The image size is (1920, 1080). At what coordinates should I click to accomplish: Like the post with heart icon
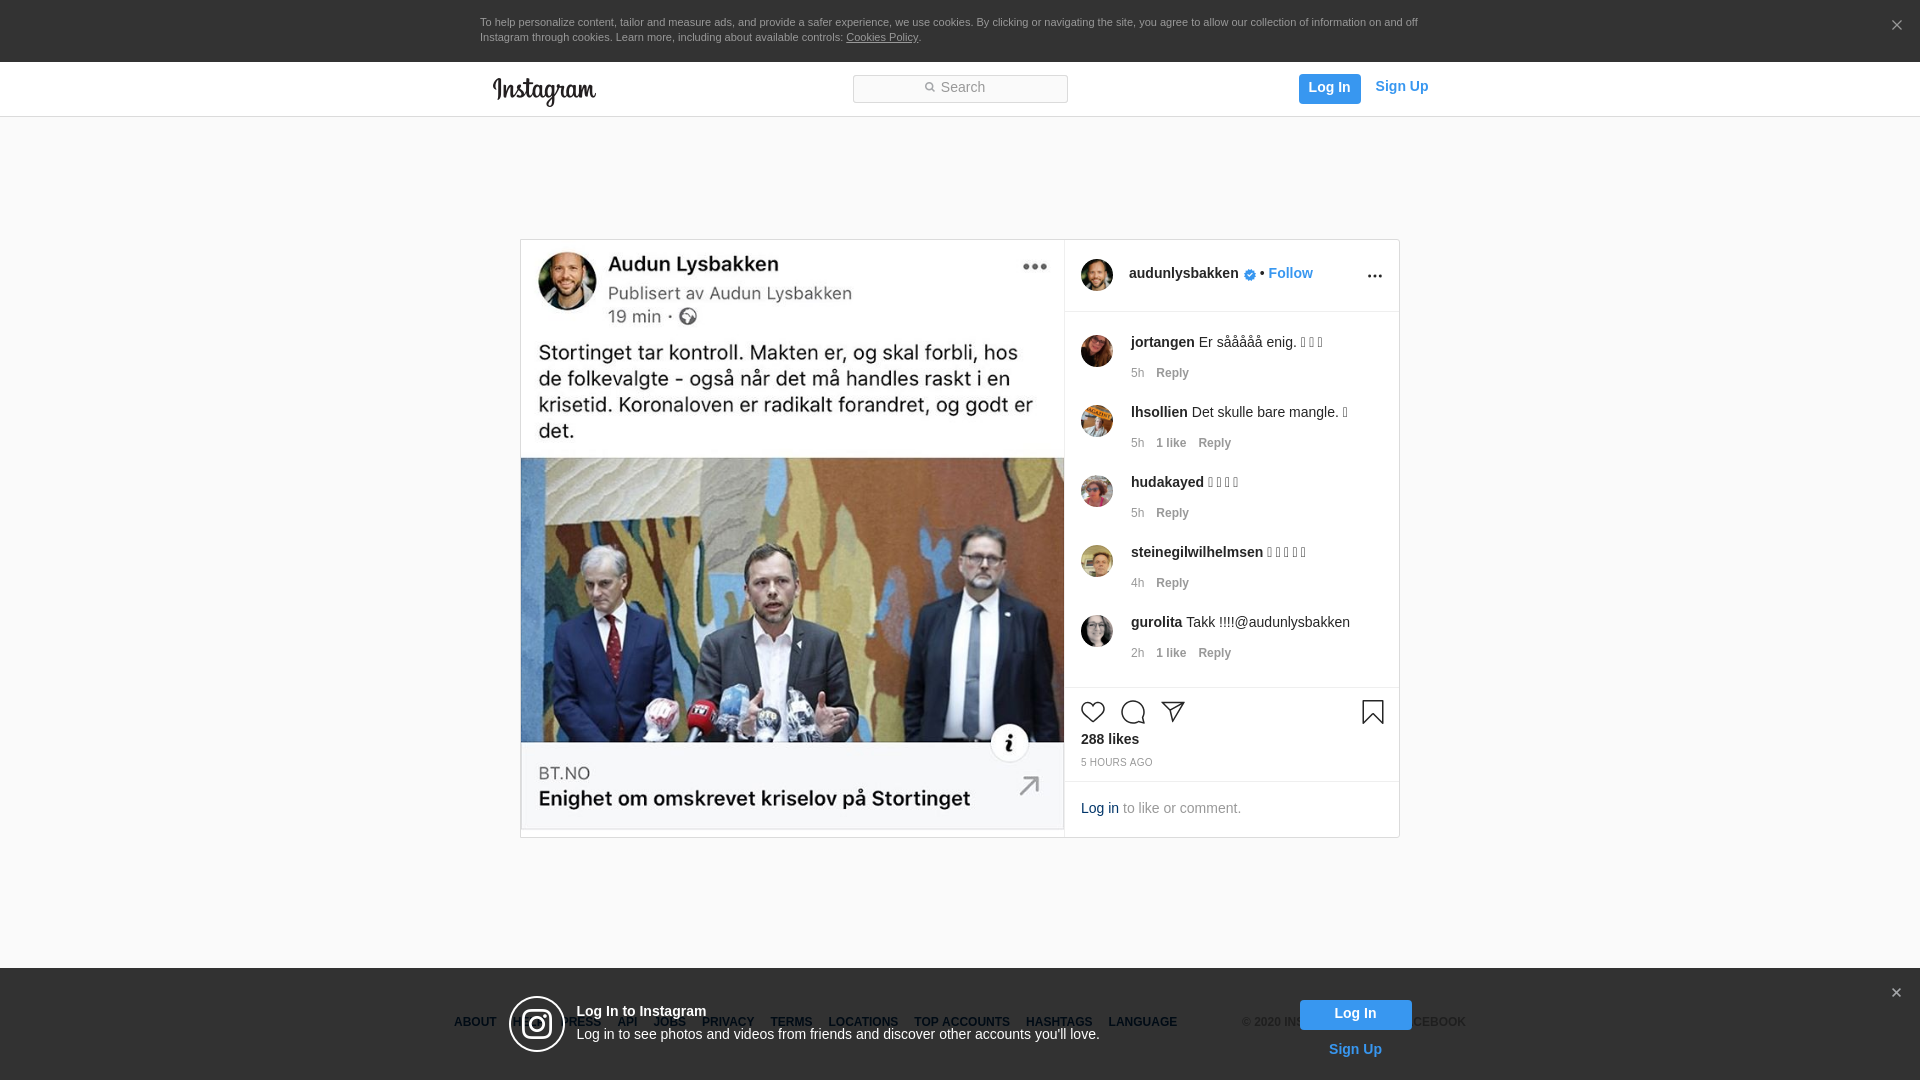[1093, 712]
